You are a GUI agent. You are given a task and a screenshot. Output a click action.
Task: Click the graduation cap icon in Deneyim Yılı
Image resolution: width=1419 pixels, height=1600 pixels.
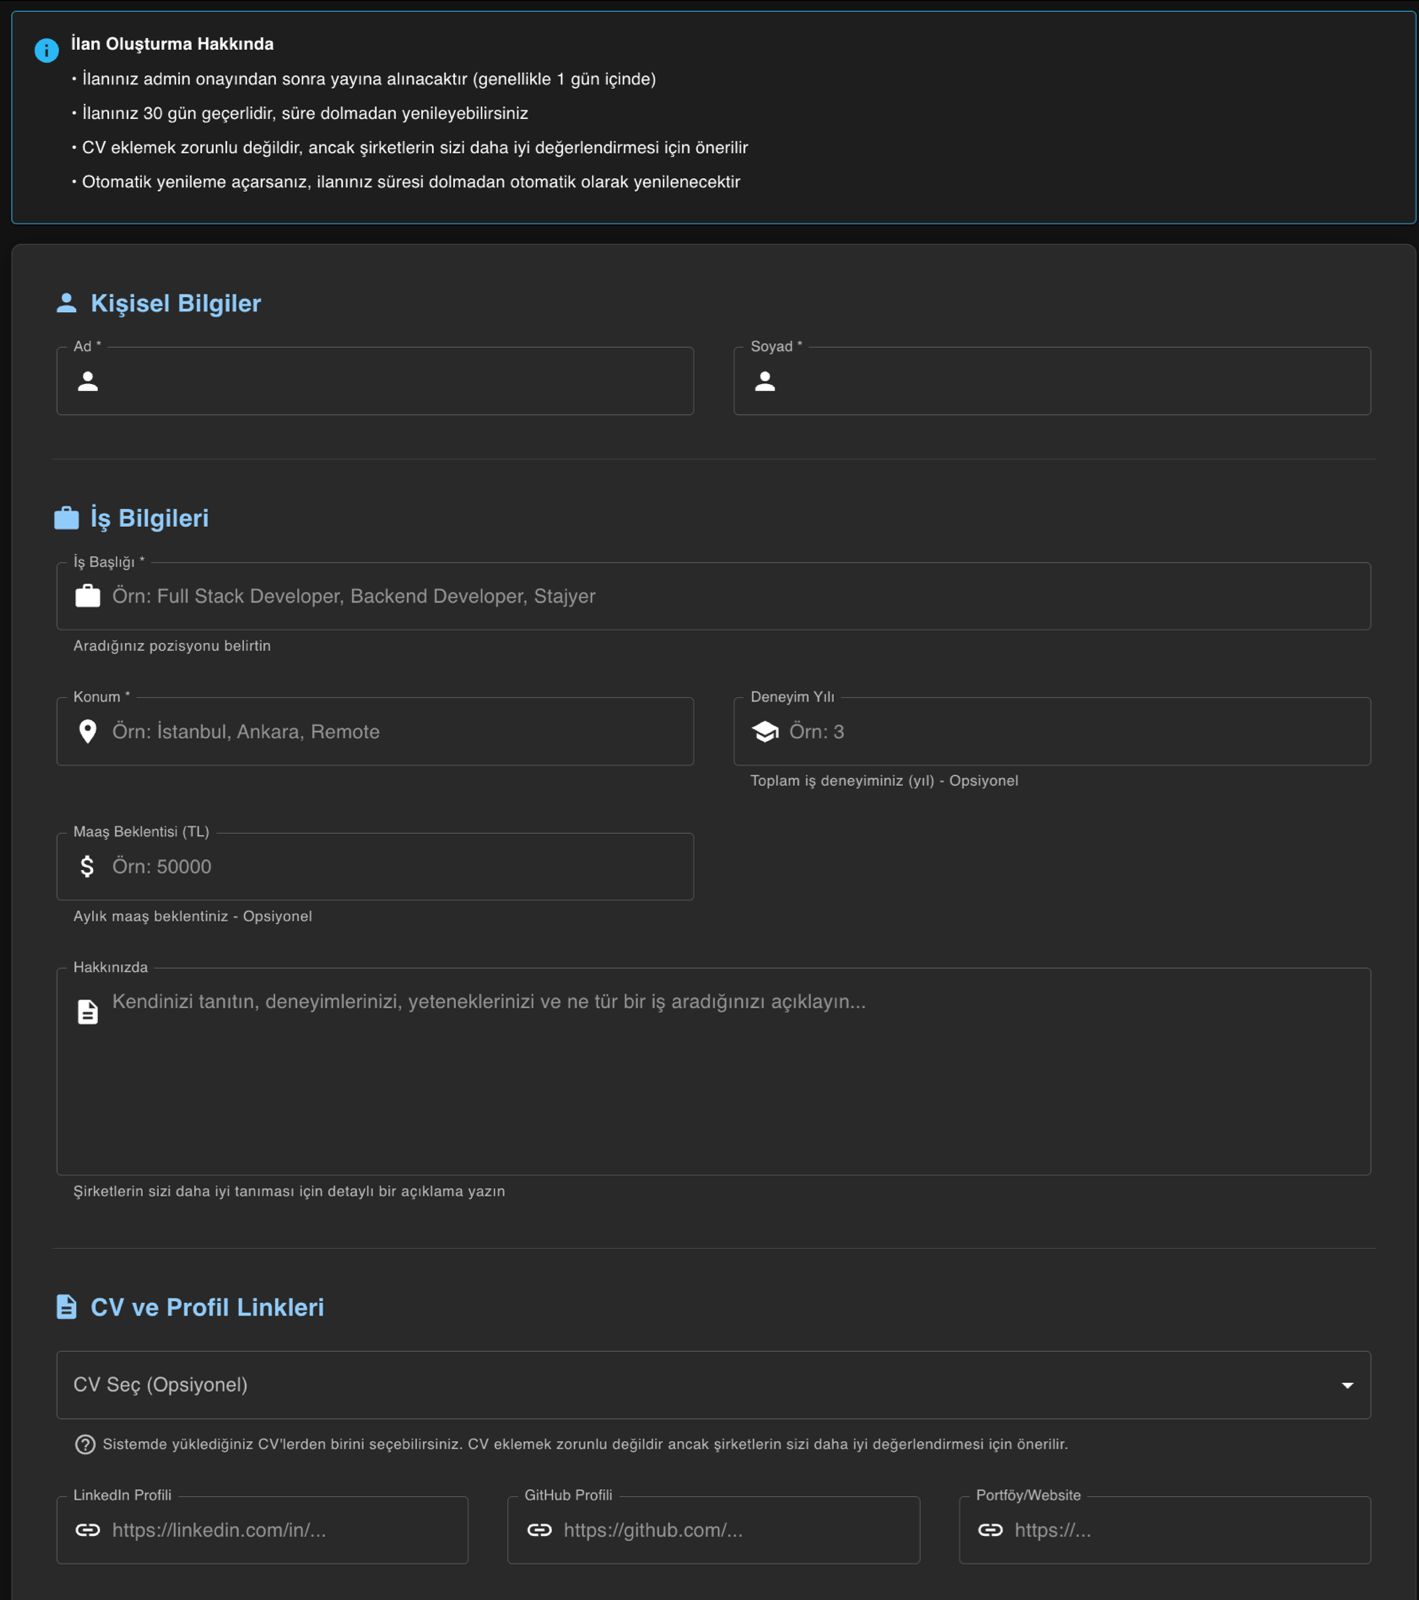tap(765, 732)
